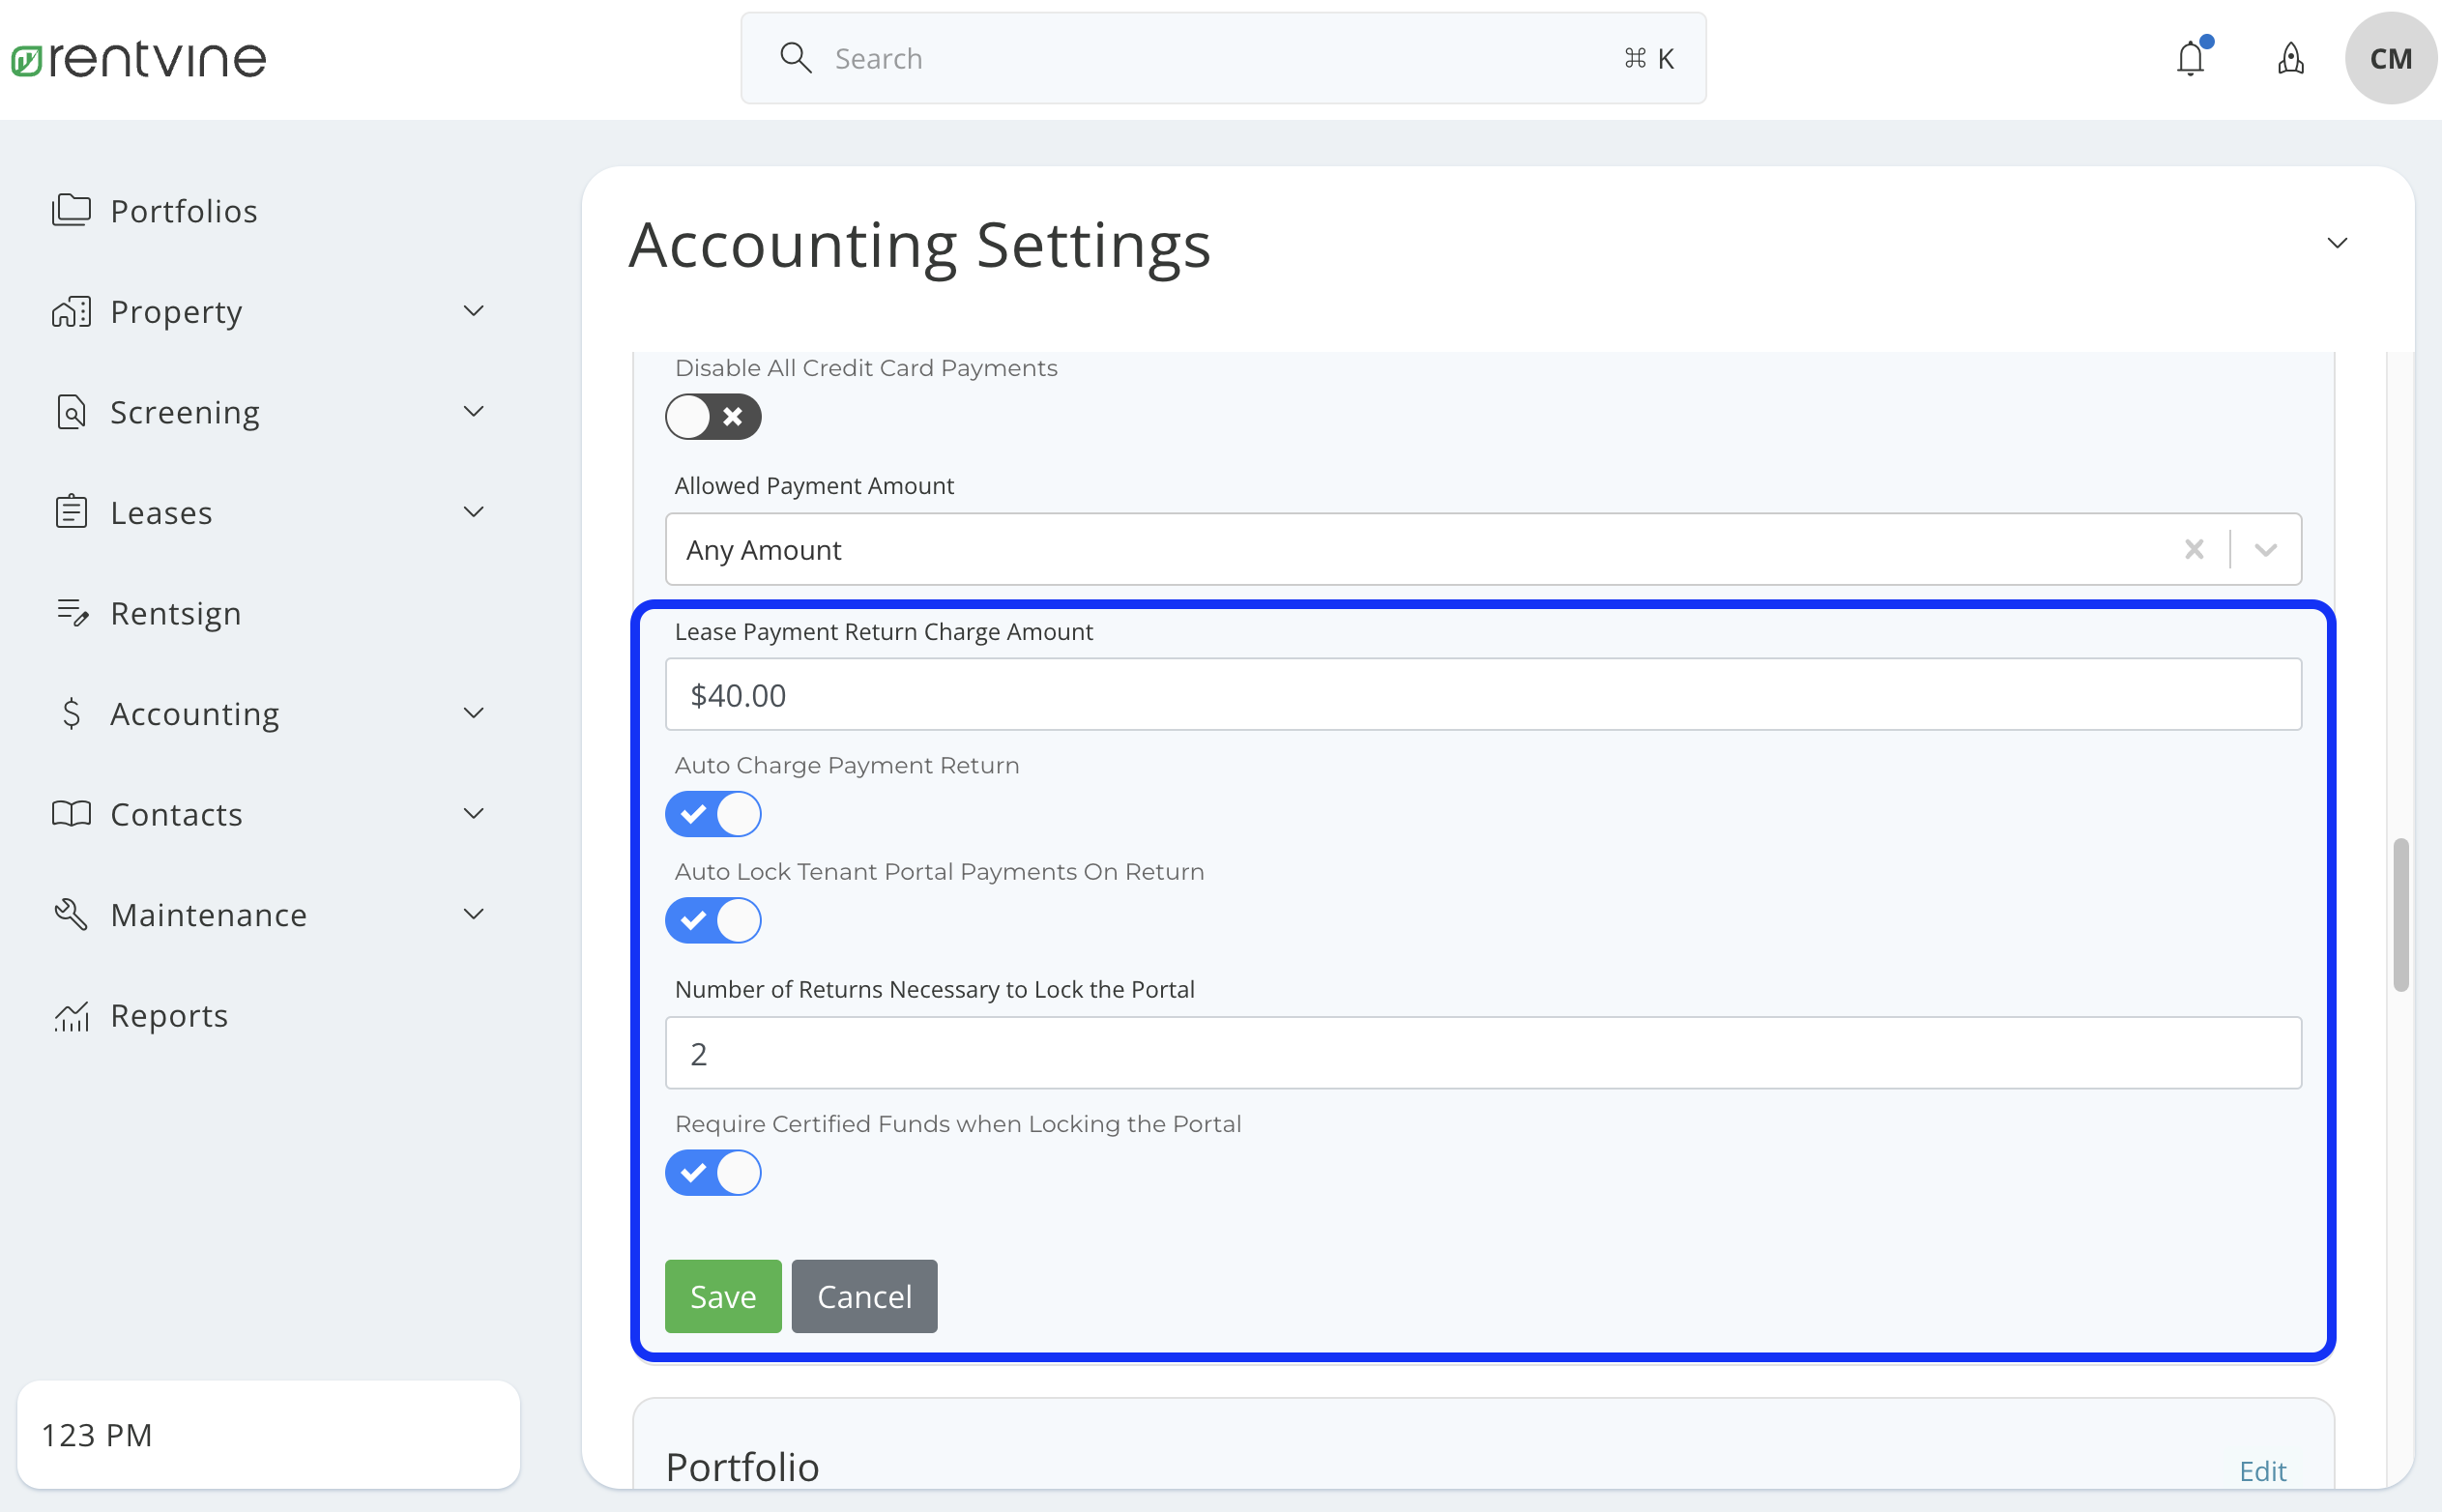Click the Rentsign signature icon
This screenshot has width=2442, height=1512.
point(72,612)
